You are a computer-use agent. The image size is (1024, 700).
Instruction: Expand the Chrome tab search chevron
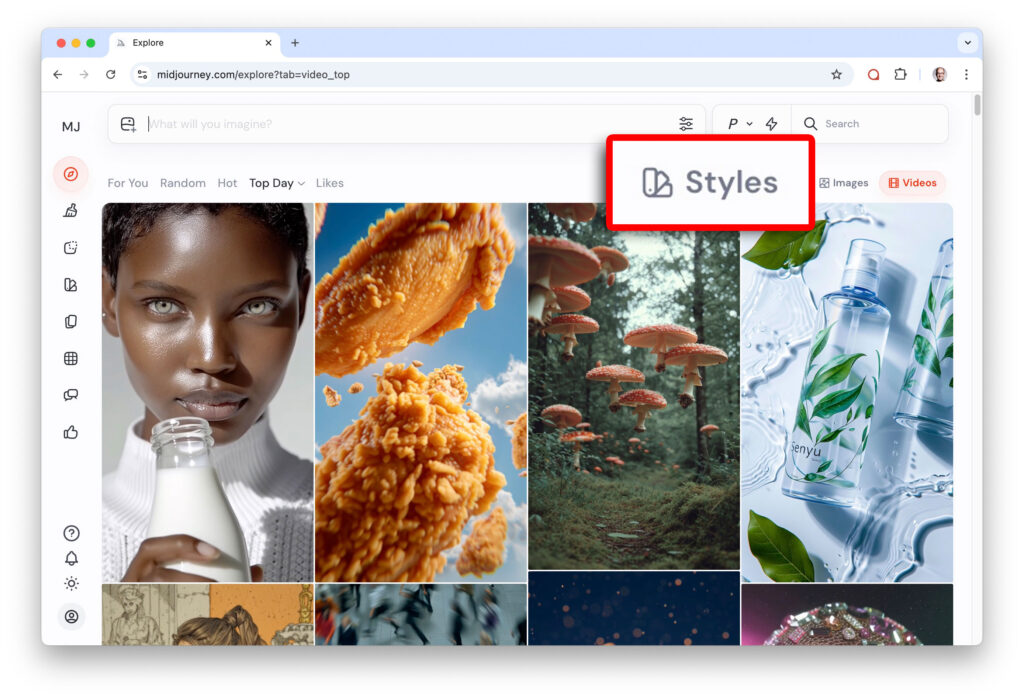pos(966,43)
